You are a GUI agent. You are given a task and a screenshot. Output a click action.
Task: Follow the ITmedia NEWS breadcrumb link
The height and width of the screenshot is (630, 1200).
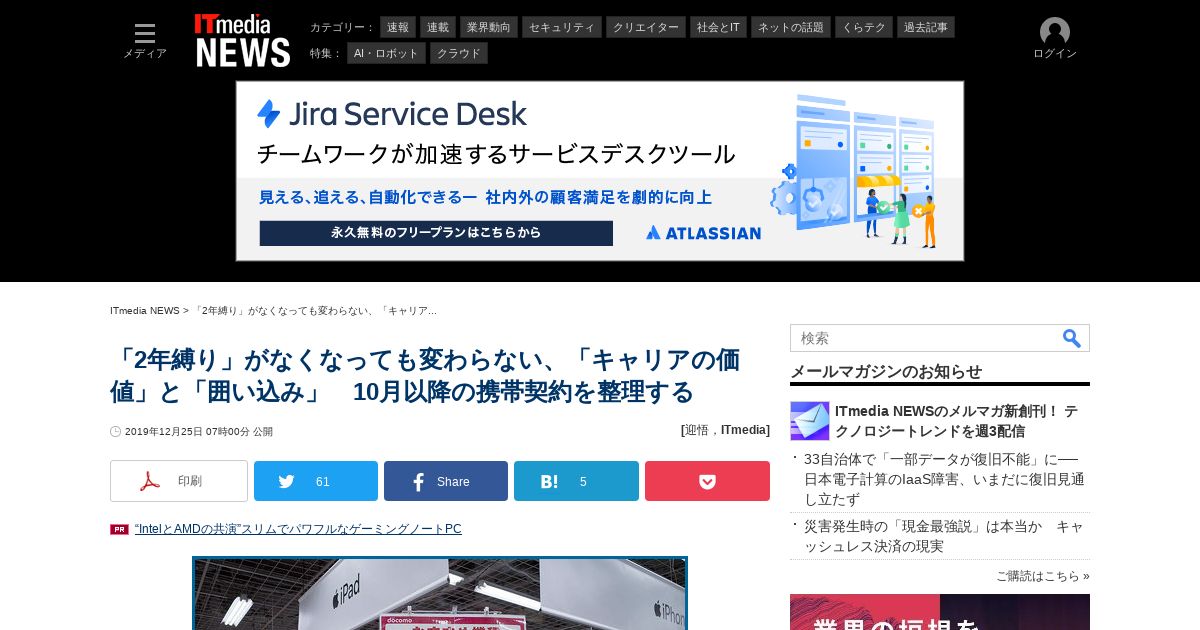point(145,311)
